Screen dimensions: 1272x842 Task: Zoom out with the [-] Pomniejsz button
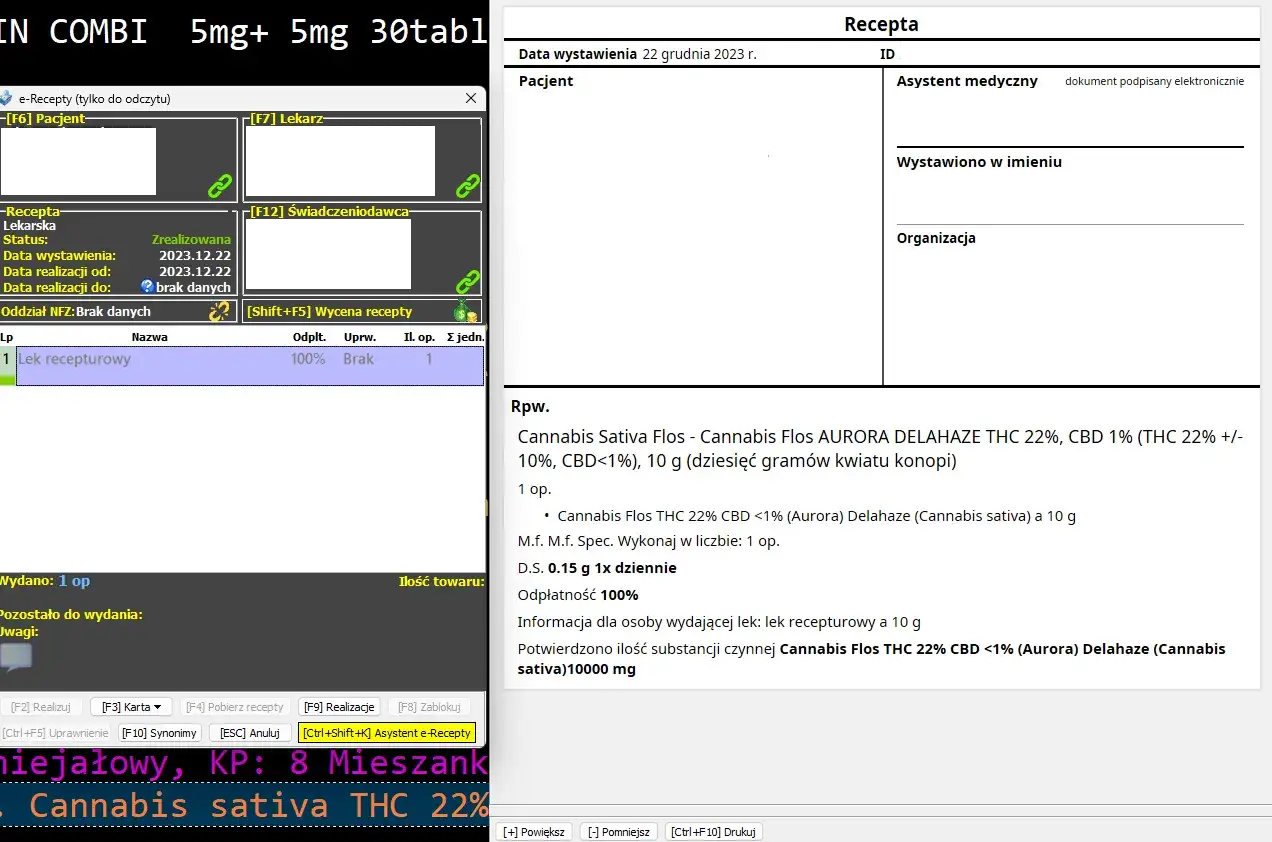point(619,832)
